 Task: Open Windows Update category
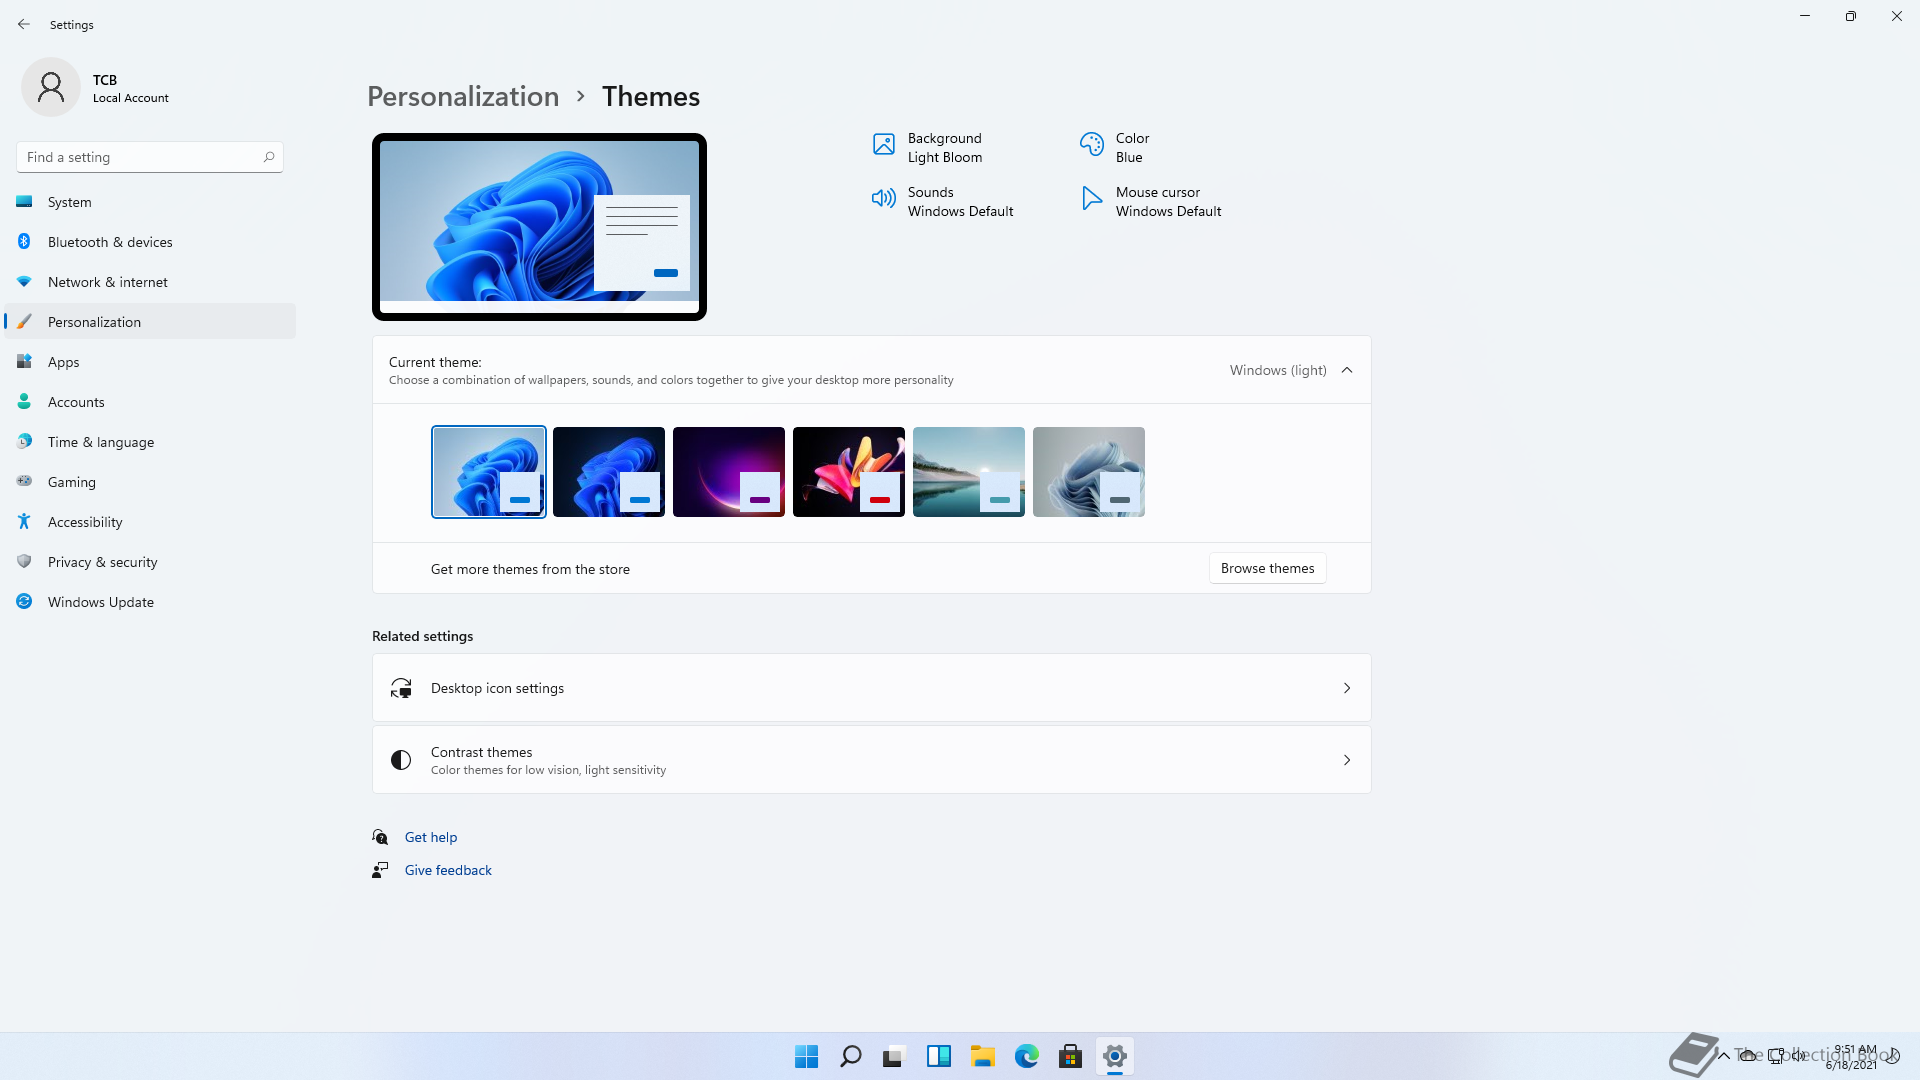tap(150, 602)
